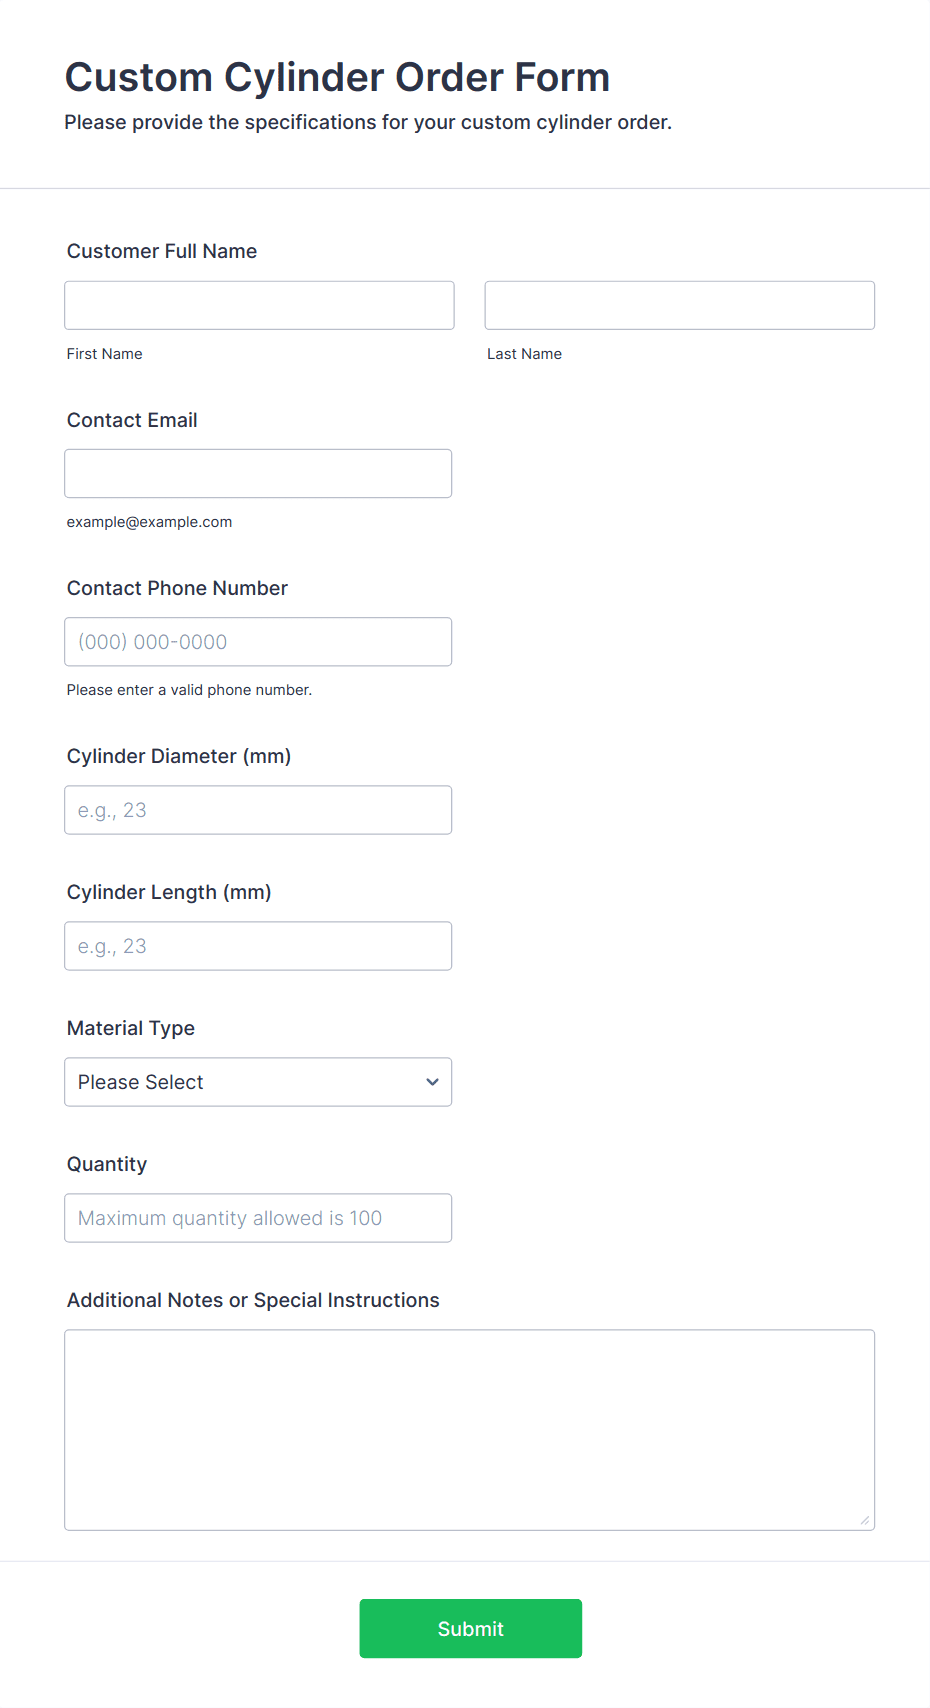Screen dimensions: 930x1708
Task: Click the Custom Cylinder Order Form heading
Action: point(337,77)
